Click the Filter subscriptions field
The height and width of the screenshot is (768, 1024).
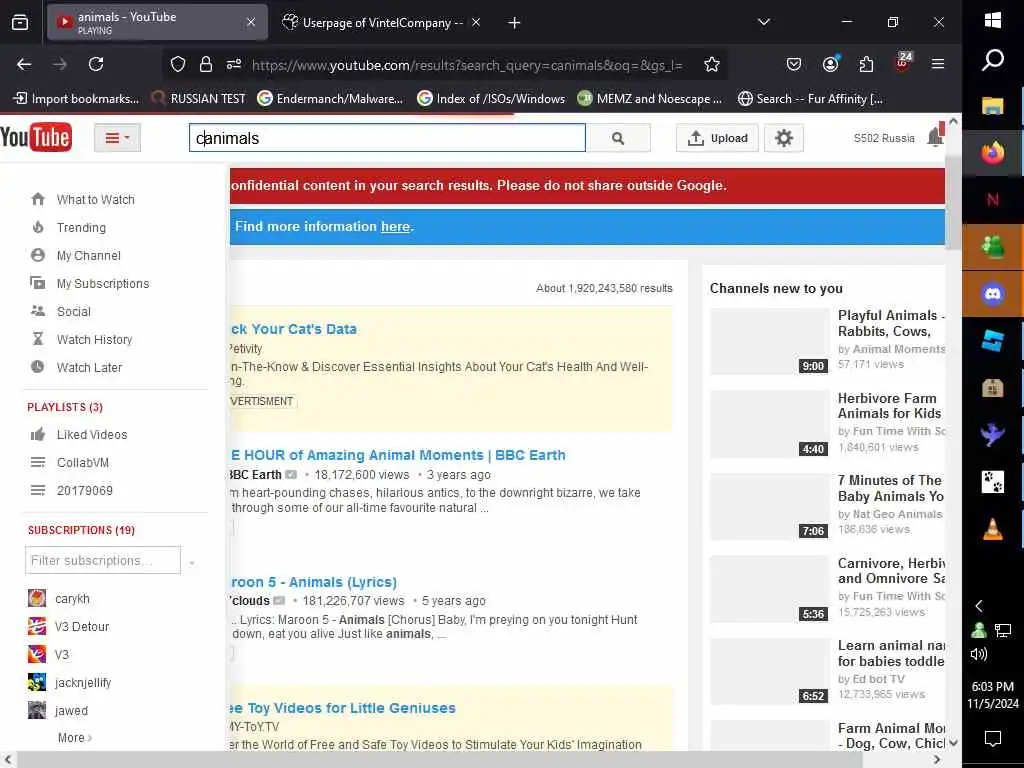click(x=103, y=560)
